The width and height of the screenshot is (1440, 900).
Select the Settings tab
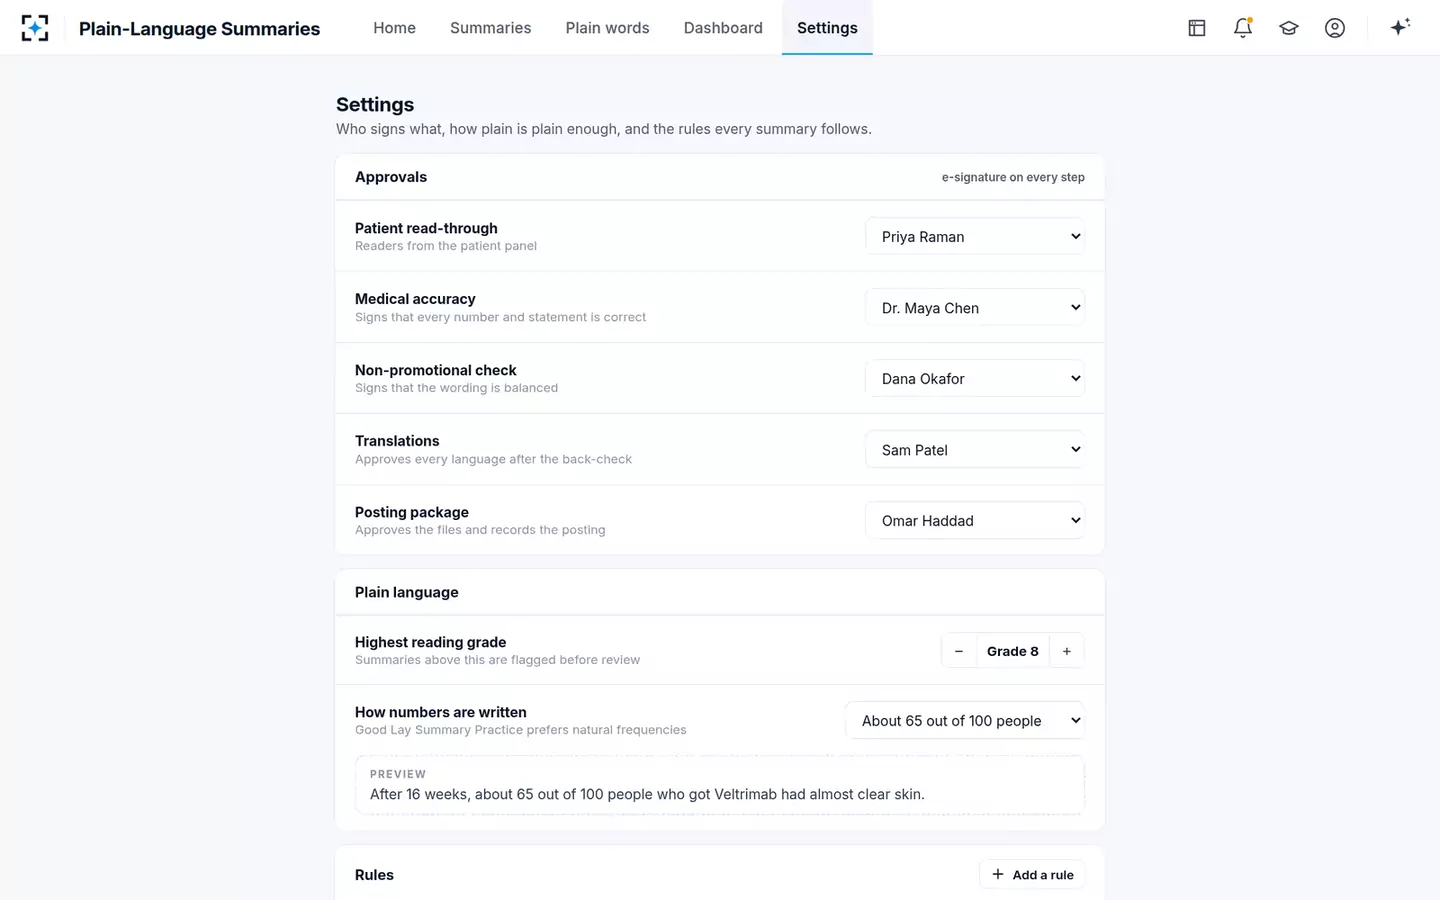(827, 28)
